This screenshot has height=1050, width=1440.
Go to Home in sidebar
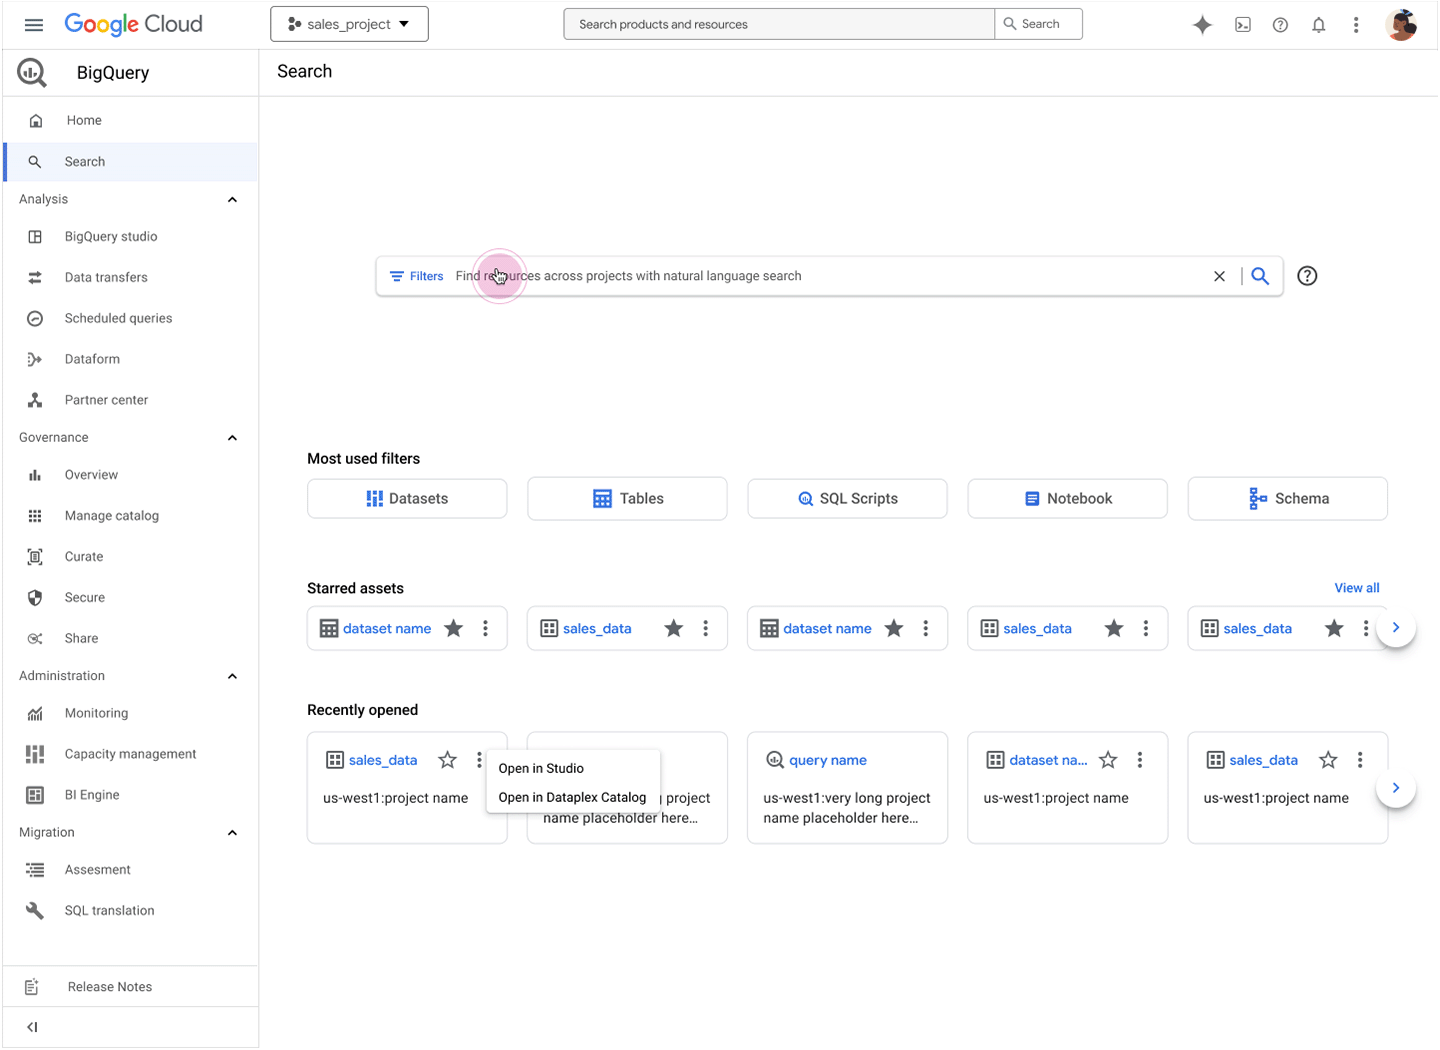click(130, 120)
